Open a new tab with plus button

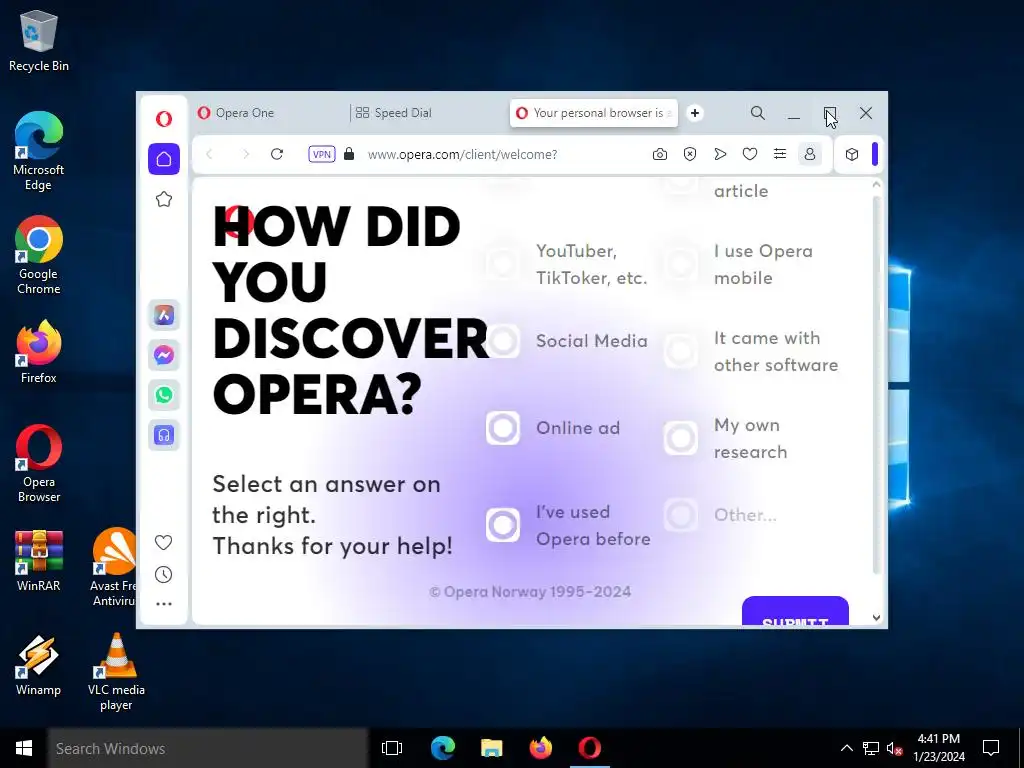click(695, 113)
